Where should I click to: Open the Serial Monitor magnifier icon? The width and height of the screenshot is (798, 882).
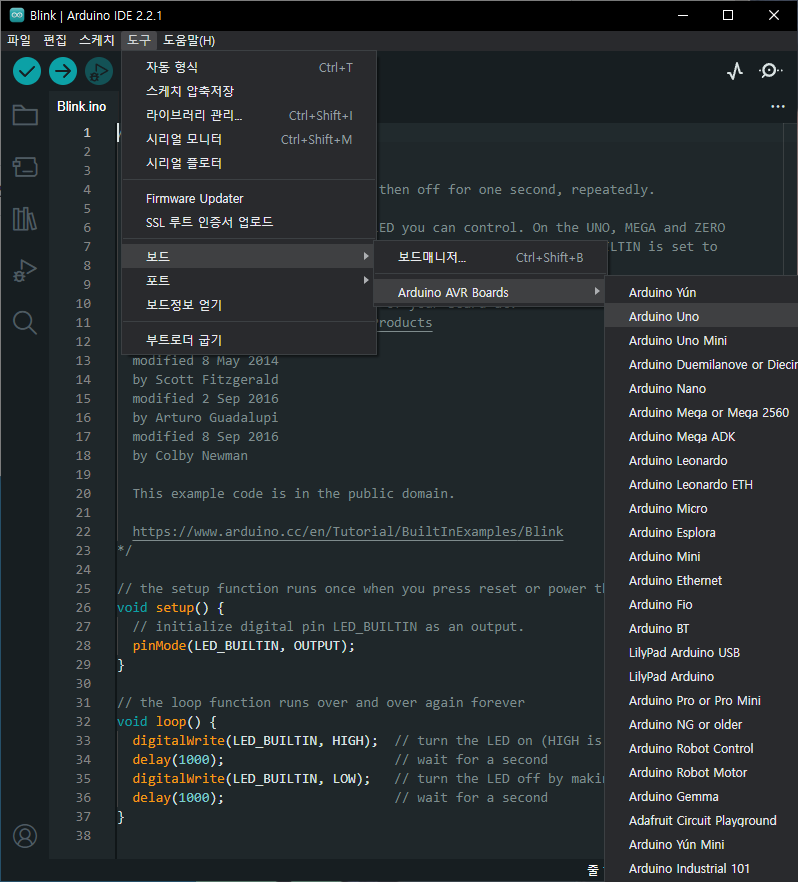click(770, 71)
